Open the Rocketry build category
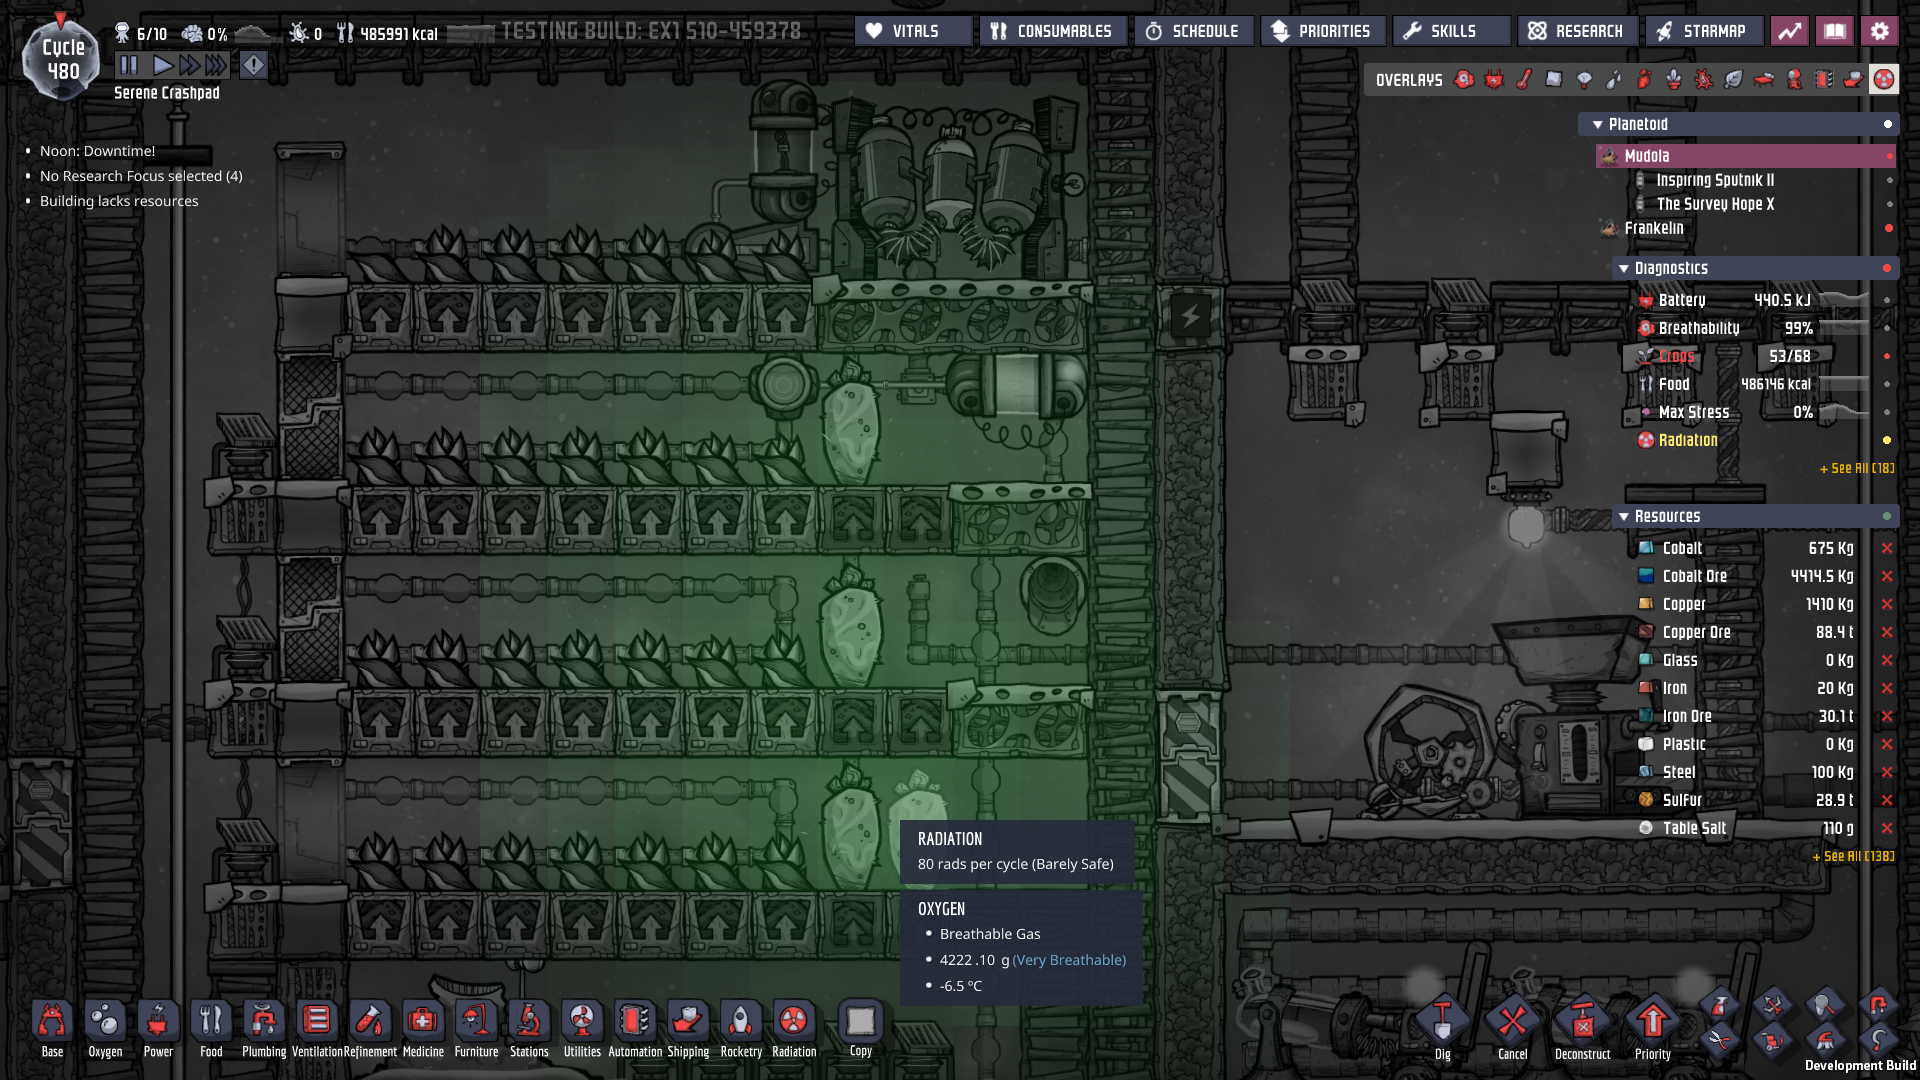This screenshot has height=1080, width=1920. point(740,1022)
